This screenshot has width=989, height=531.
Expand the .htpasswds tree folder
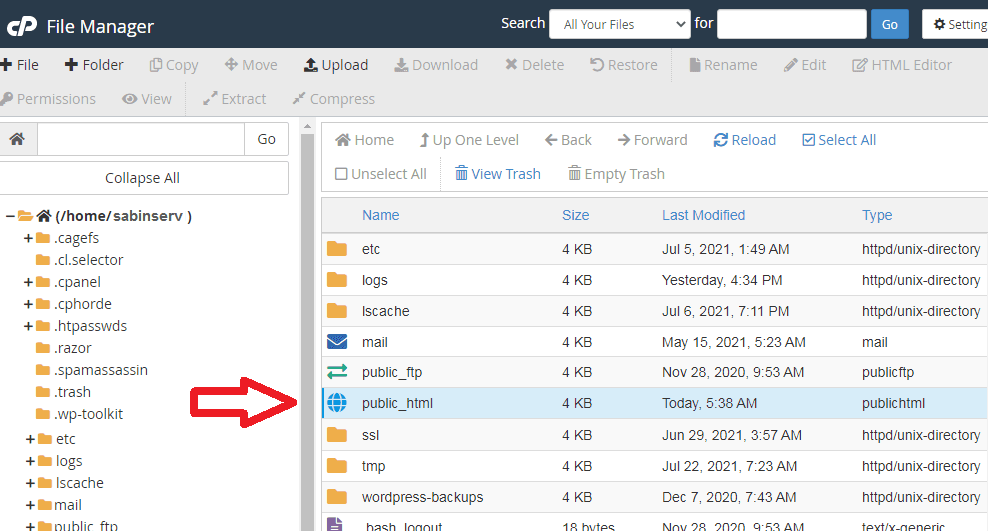[29, 326]
